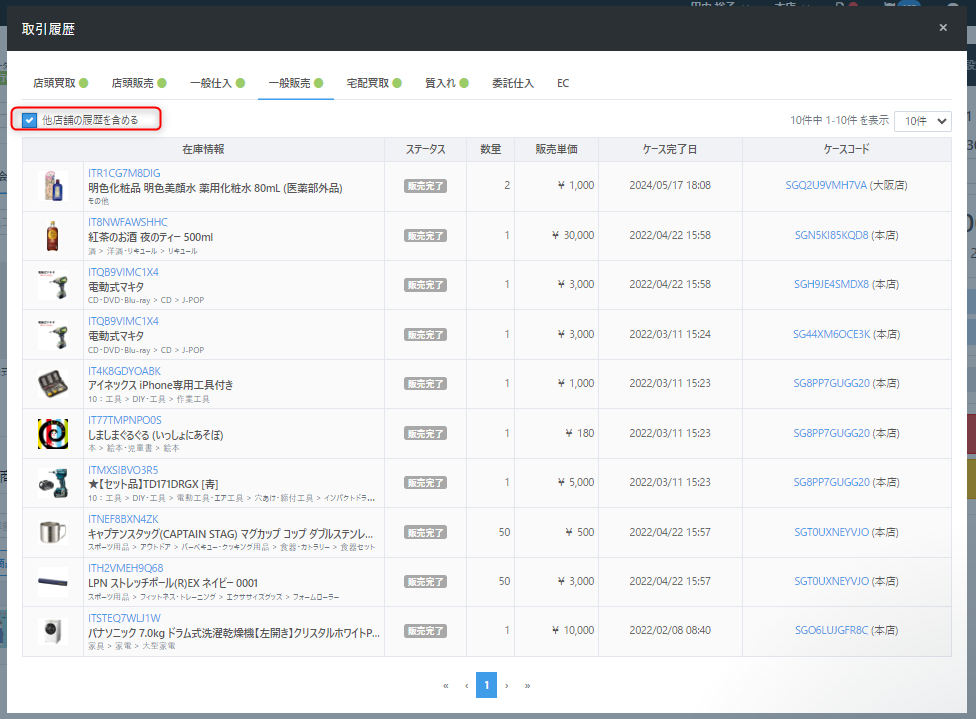Click the cosmetics bottle product thumbnail

coord(53,186)
